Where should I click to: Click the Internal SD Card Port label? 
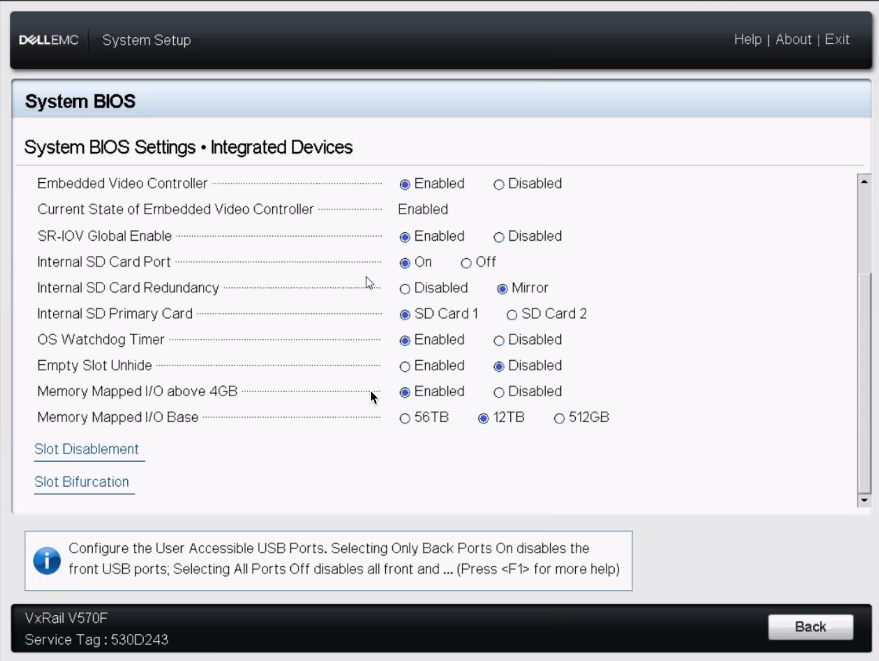coord(104,262)
